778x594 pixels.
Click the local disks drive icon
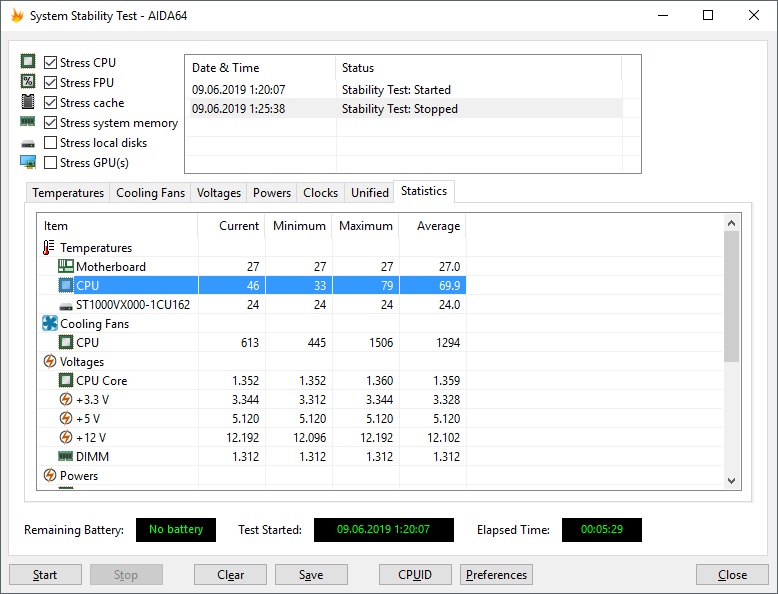[28, 144]
